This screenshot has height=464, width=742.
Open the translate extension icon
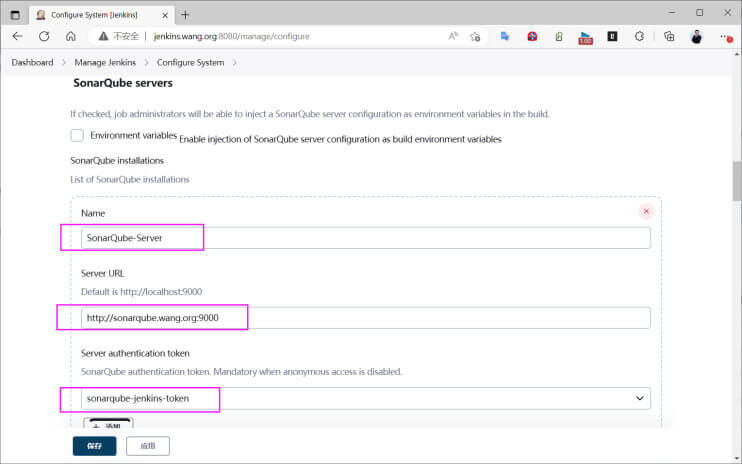(505, 36)
